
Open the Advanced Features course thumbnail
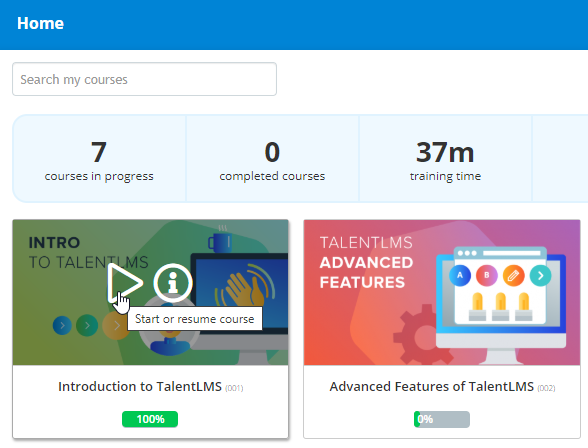tap(442, 292)
